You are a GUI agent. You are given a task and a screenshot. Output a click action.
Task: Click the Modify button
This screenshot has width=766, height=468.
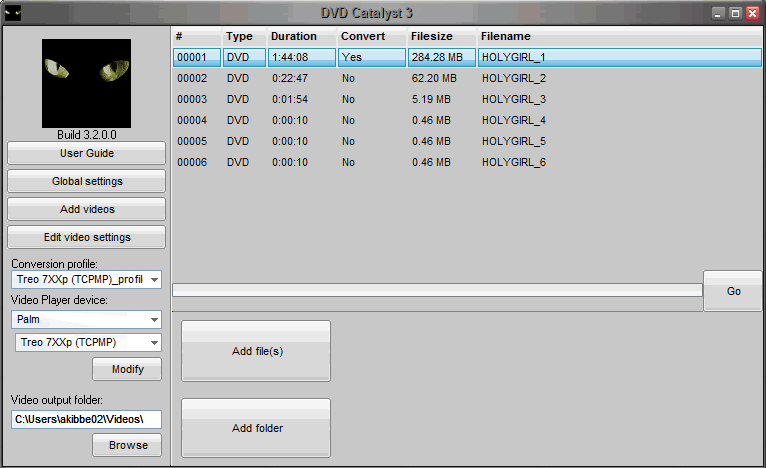[x=127, y=370]
